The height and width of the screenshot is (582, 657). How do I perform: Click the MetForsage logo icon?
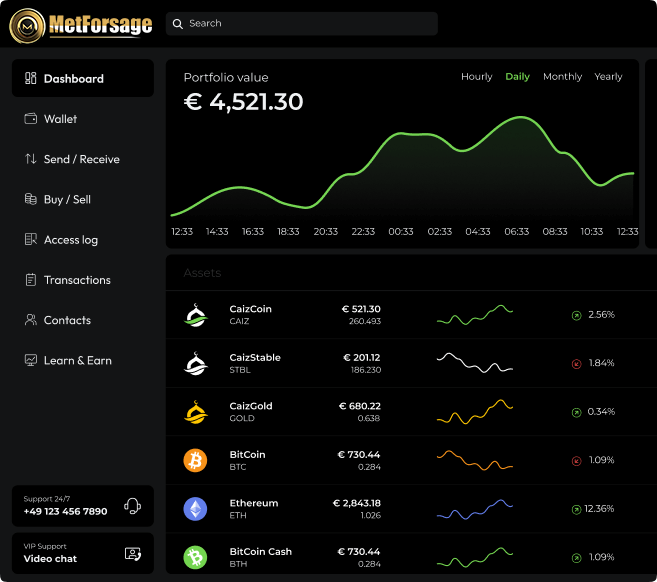27,24
